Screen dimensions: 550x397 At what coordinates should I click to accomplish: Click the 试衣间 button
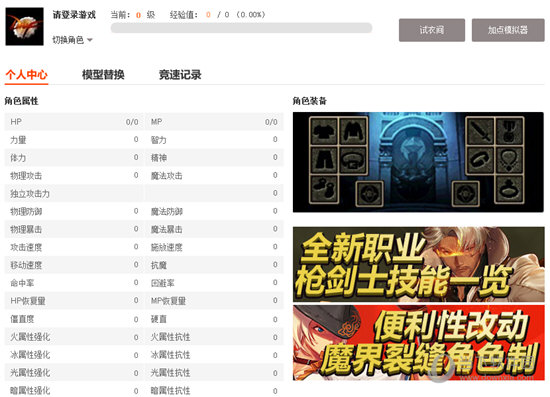pos(432,30)
